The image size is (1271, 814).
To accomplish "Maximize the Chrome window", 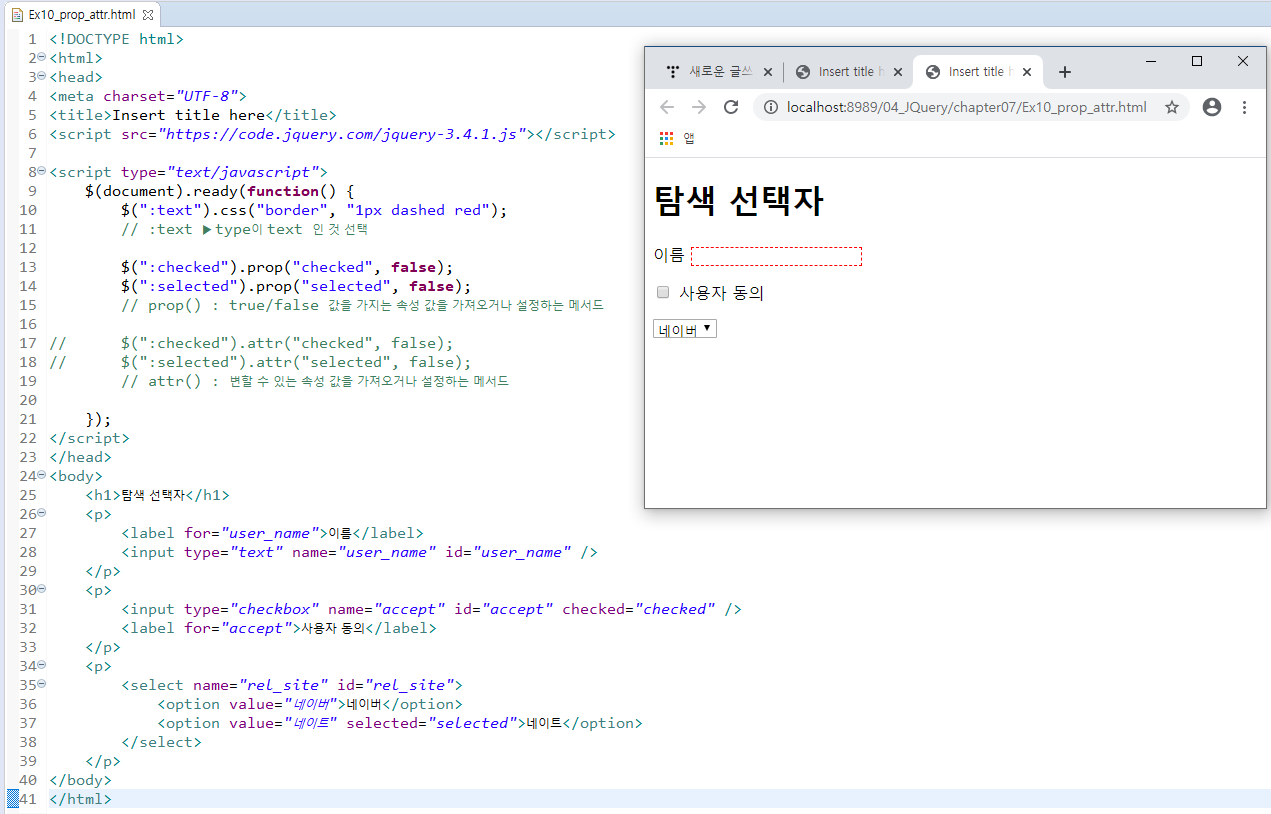I will [x=1197, y=61].
